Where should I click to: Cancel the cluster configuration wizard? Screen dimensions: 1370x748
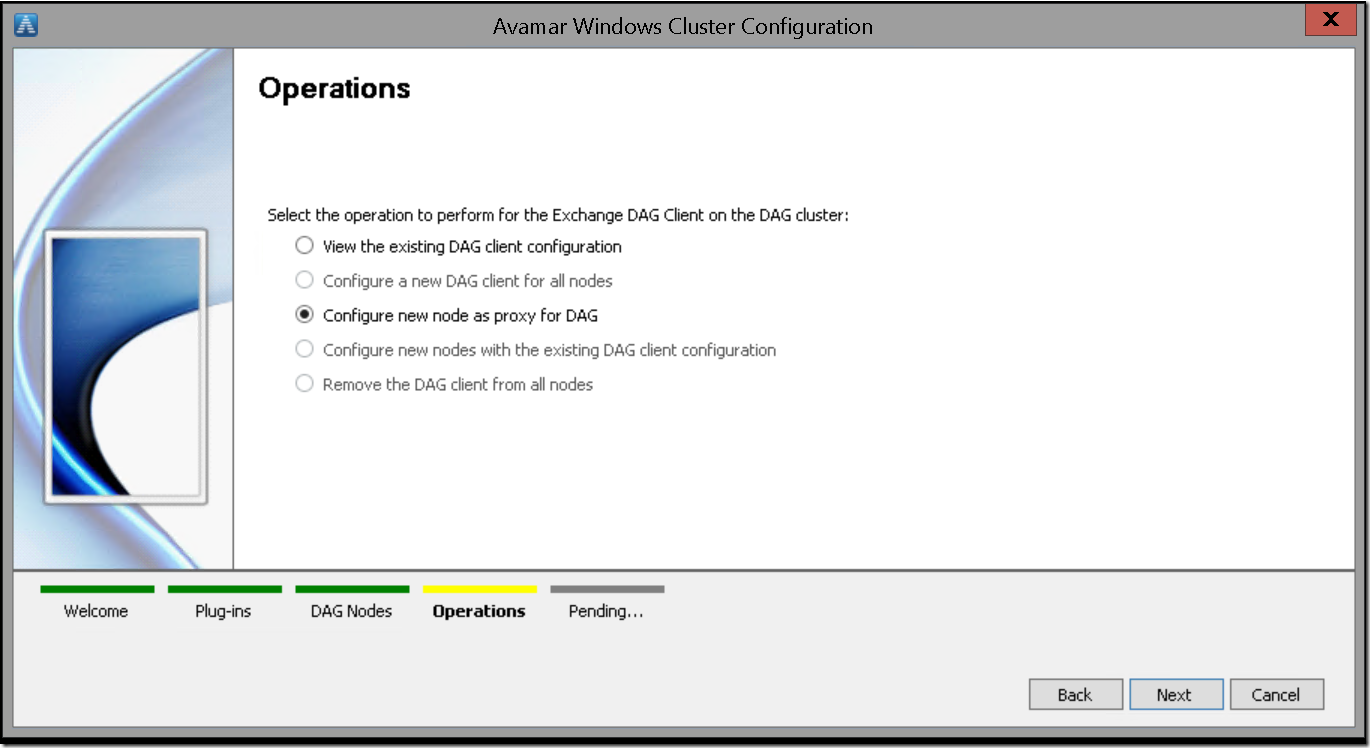1277,695
